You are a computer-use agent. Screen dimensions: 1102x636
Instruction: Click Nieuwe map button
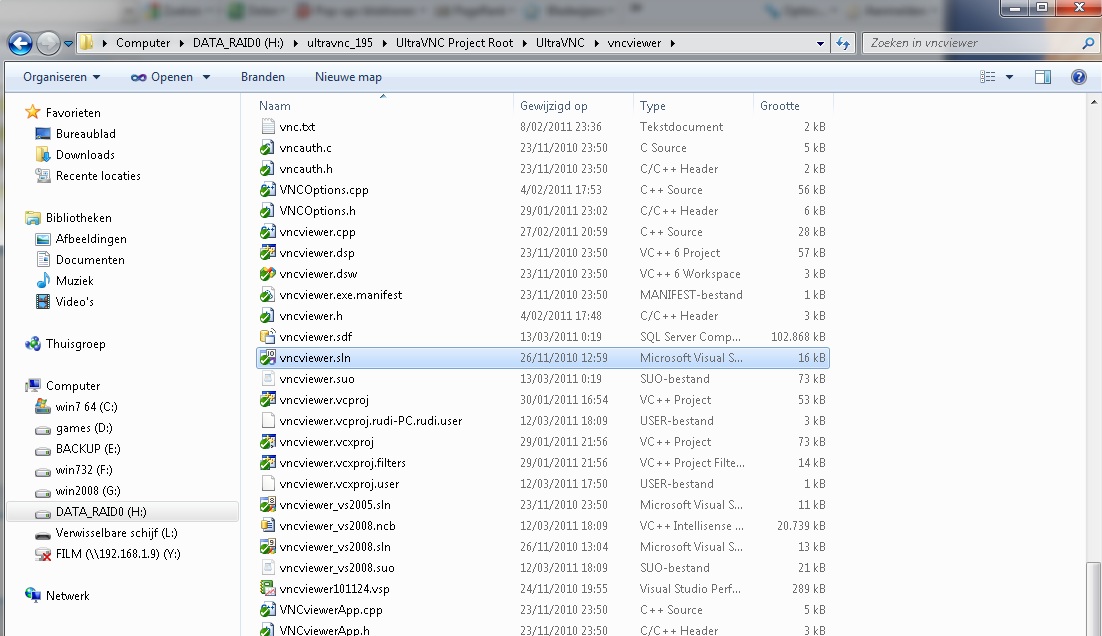(x=349, y=77)
